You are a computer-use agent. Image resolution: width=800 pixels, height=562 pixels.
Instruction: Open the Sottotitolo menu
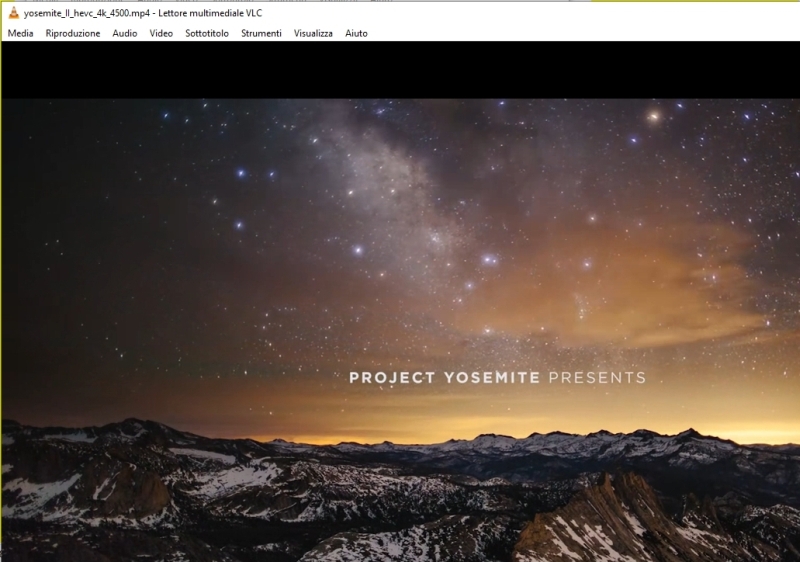(x=207, y=33)
